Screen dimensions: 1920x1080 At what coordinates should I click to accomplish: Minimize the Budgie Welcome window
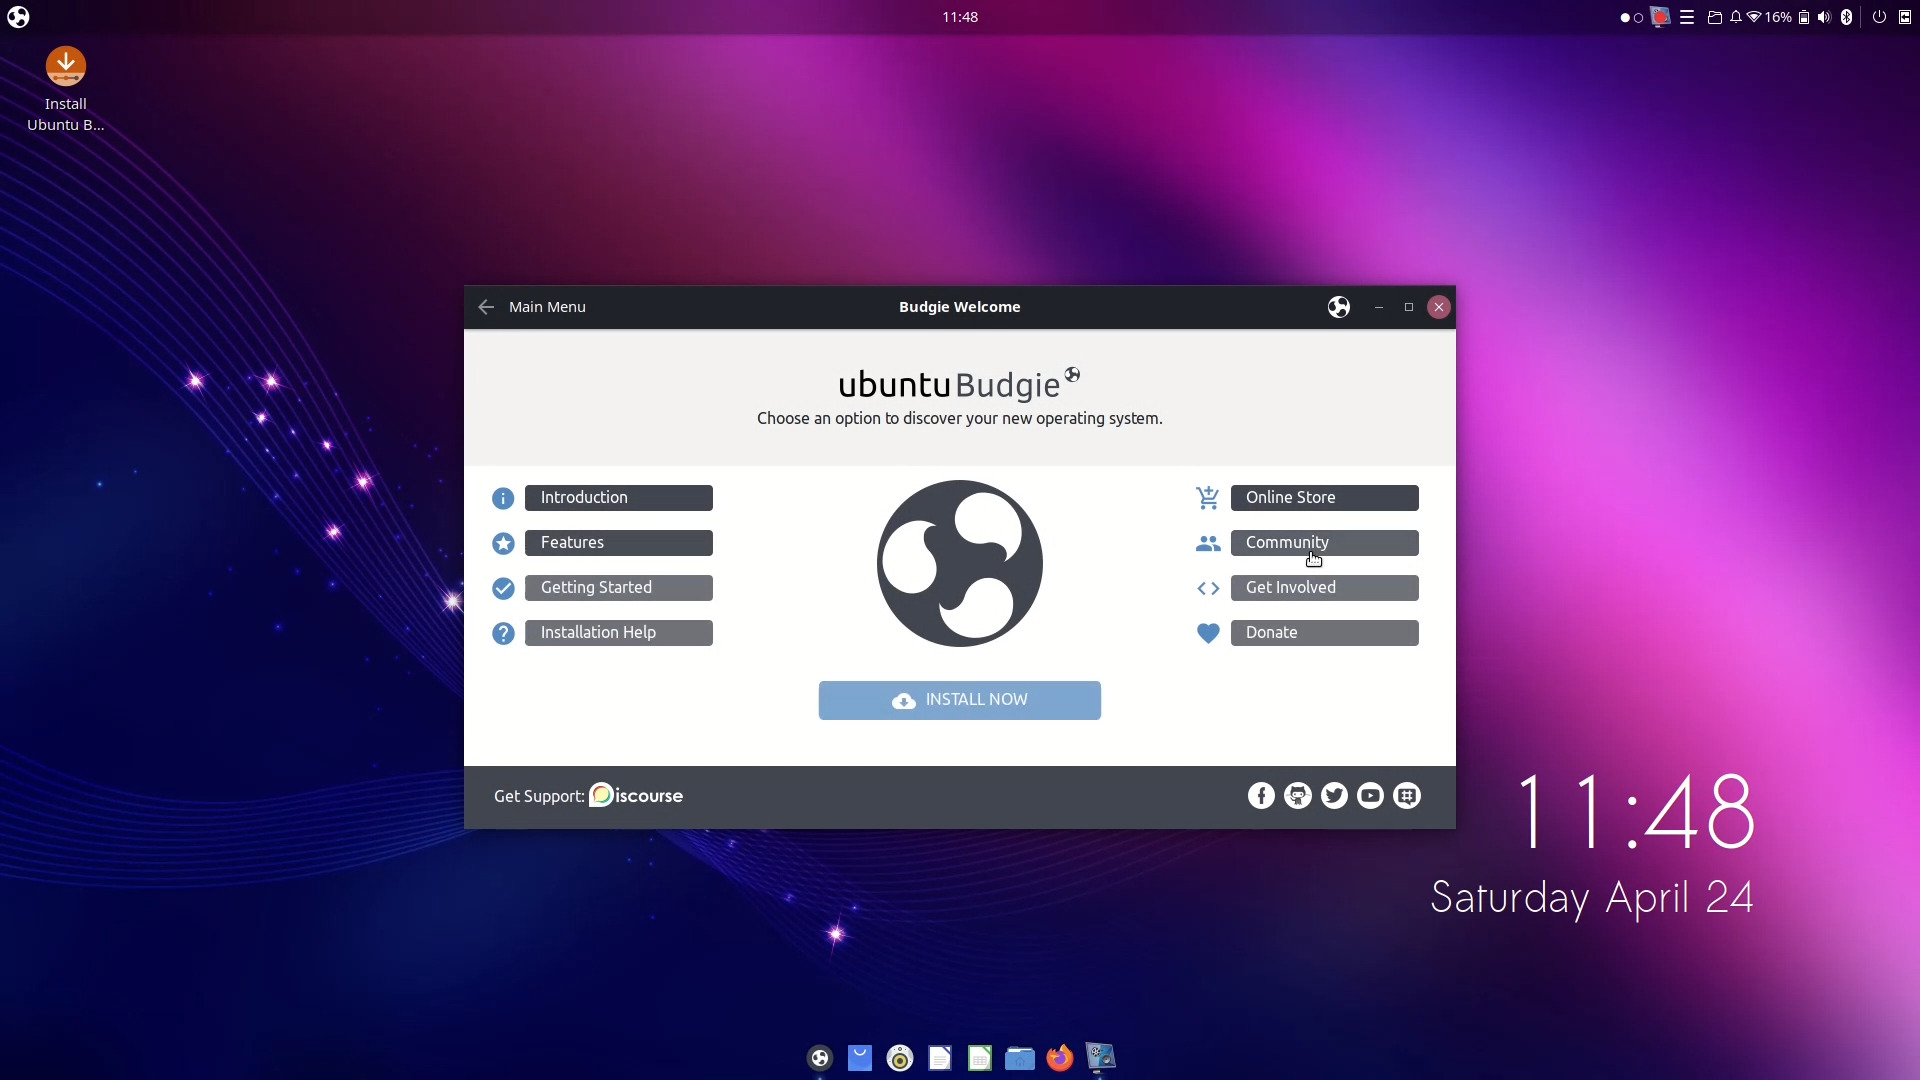(1379, 307)
